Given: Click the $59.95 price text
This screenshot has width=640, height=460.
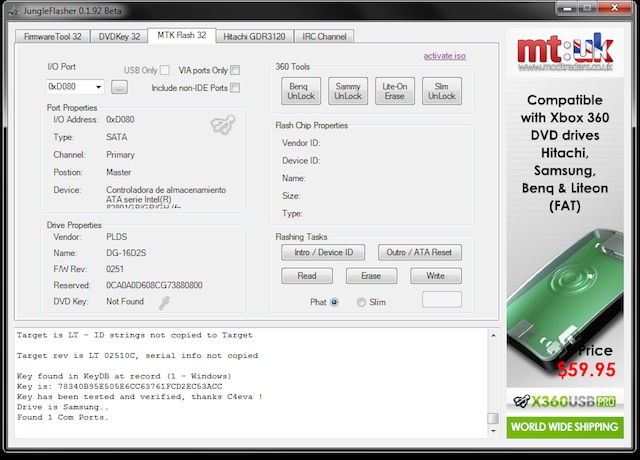Looking at the screenshot, I should tap(586, 370).
